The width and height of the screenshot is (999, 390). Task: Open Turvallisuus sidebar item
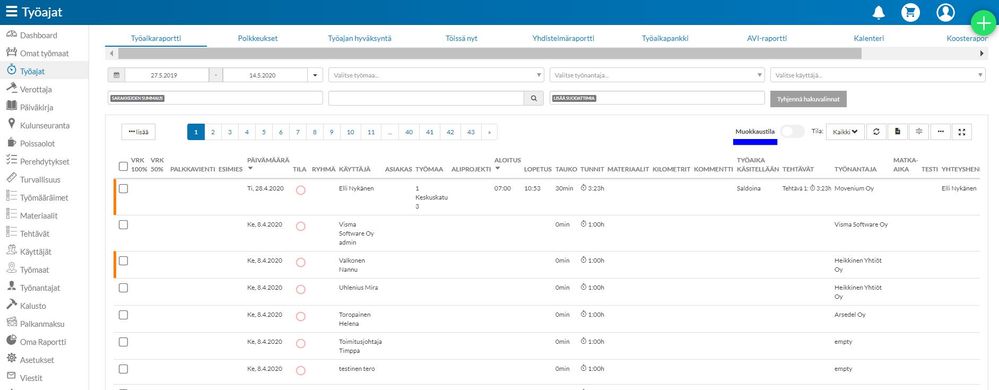click(40, 180)
